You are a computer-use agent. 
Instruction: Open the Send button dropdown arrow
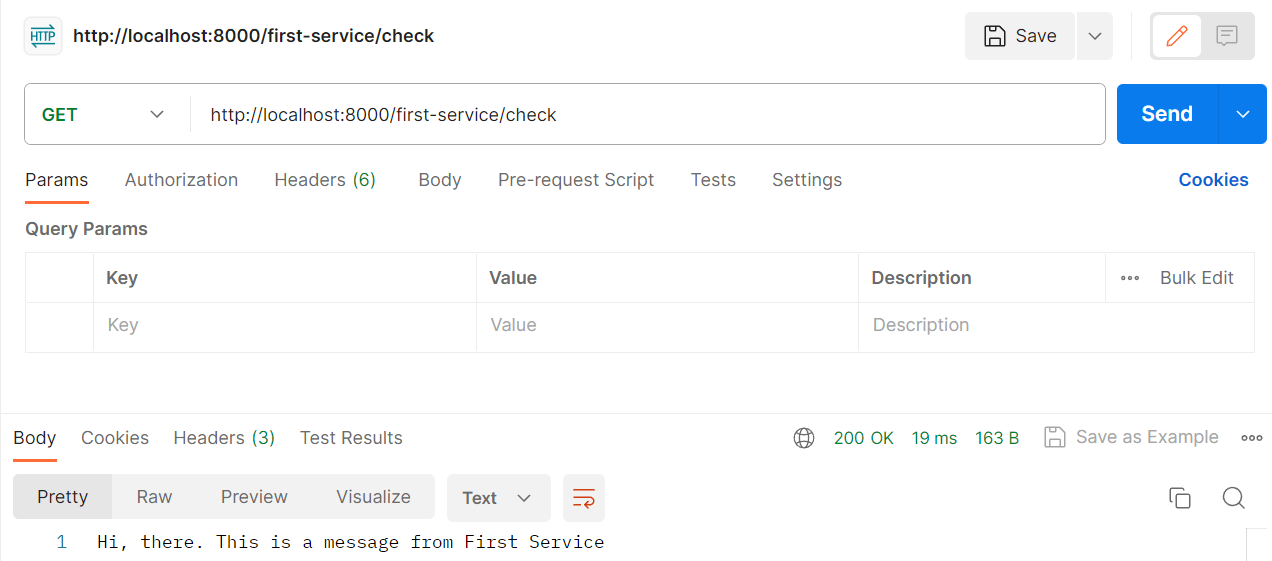coord(1243,114)
